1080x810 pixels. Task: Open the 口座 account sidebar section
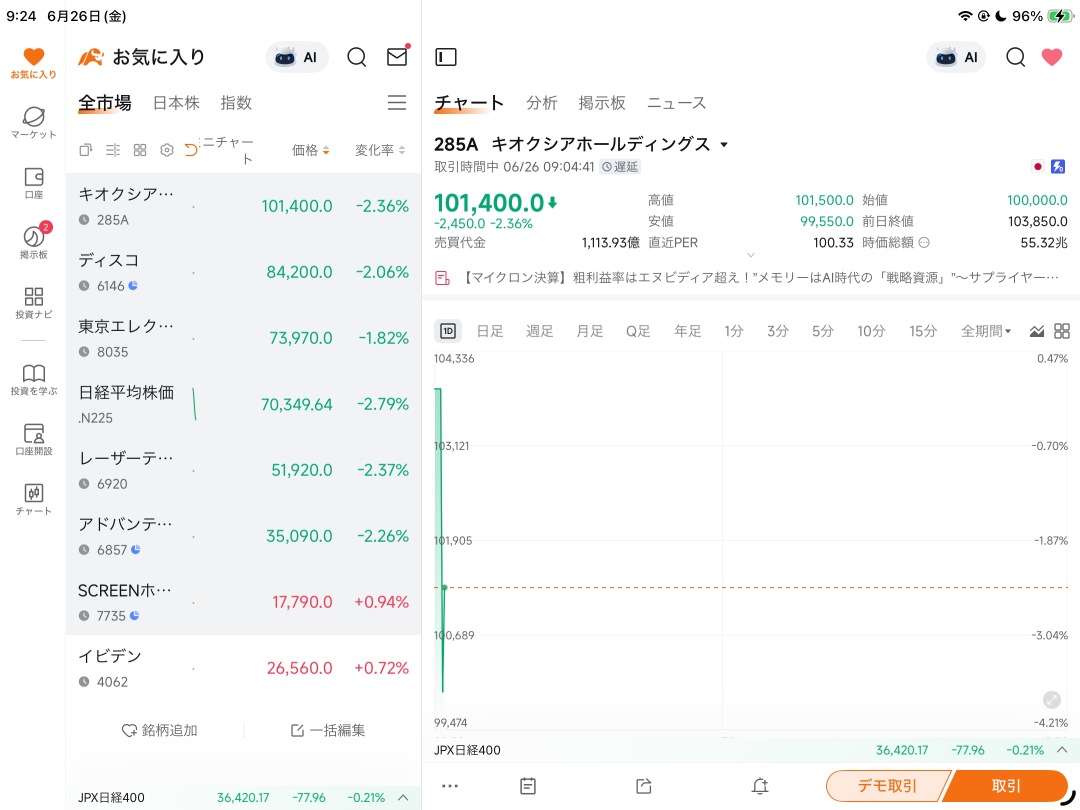[33, 183]
